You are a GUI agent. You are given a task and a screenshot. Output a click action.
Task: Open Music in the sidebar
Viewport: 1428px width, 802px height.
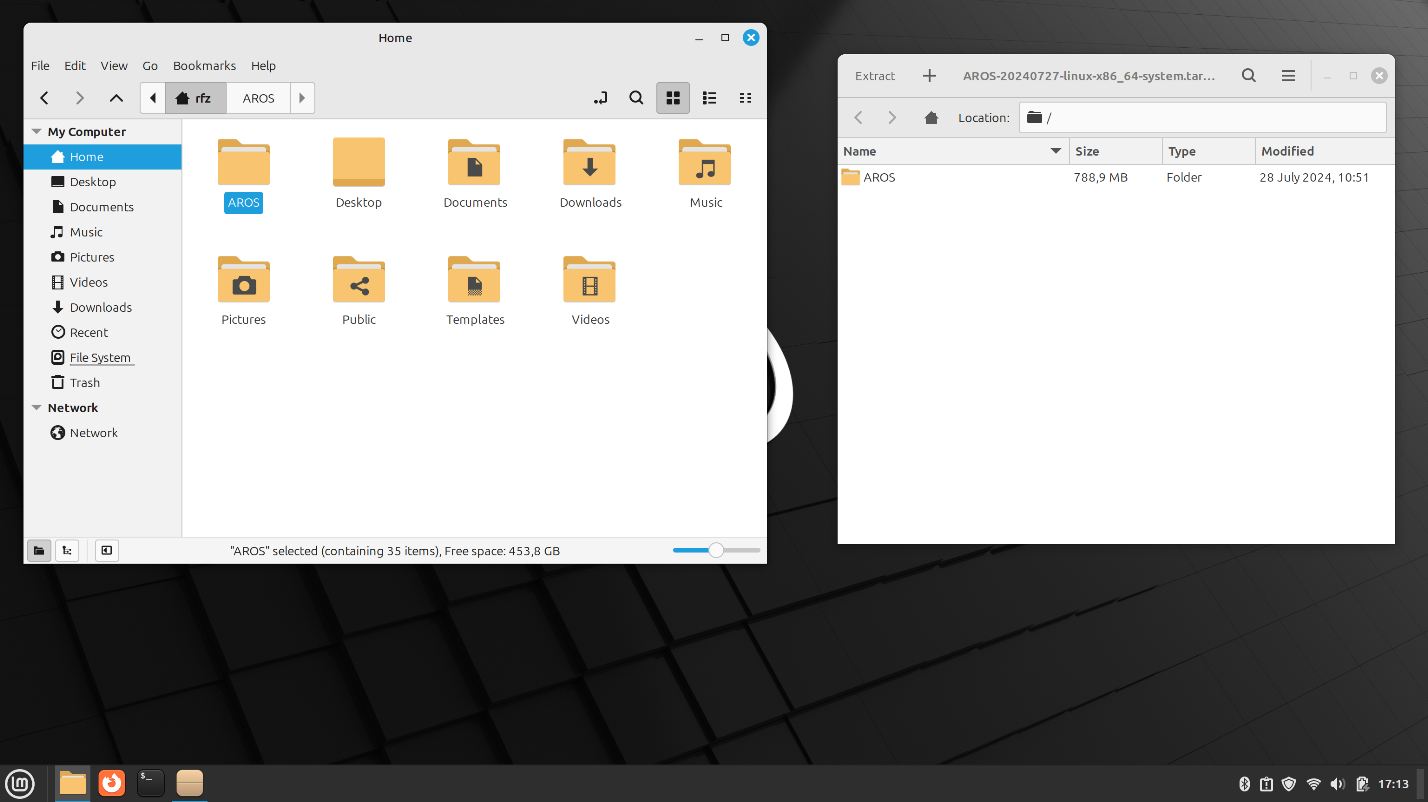(x=103, y=232)
